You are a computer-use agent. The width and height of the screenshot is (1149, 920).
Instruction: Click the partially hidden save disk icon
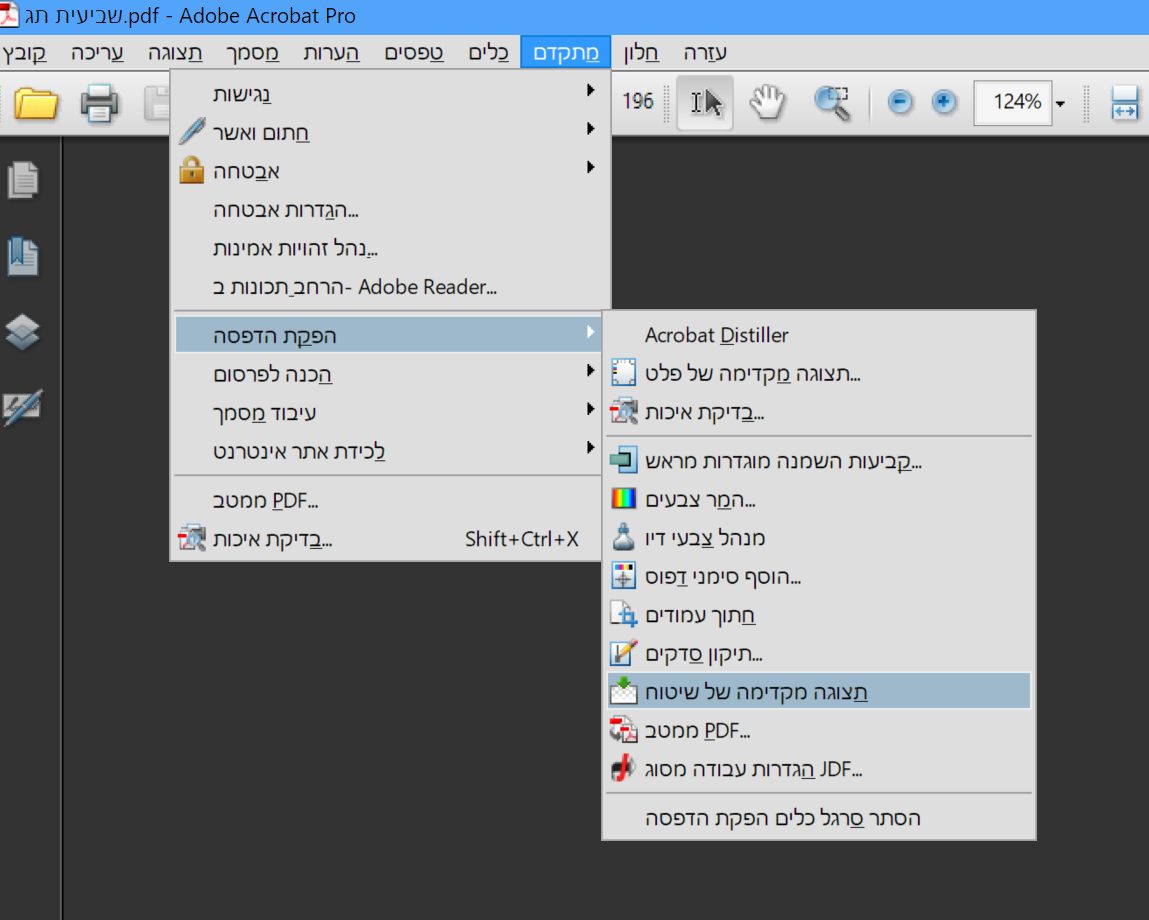156,103
